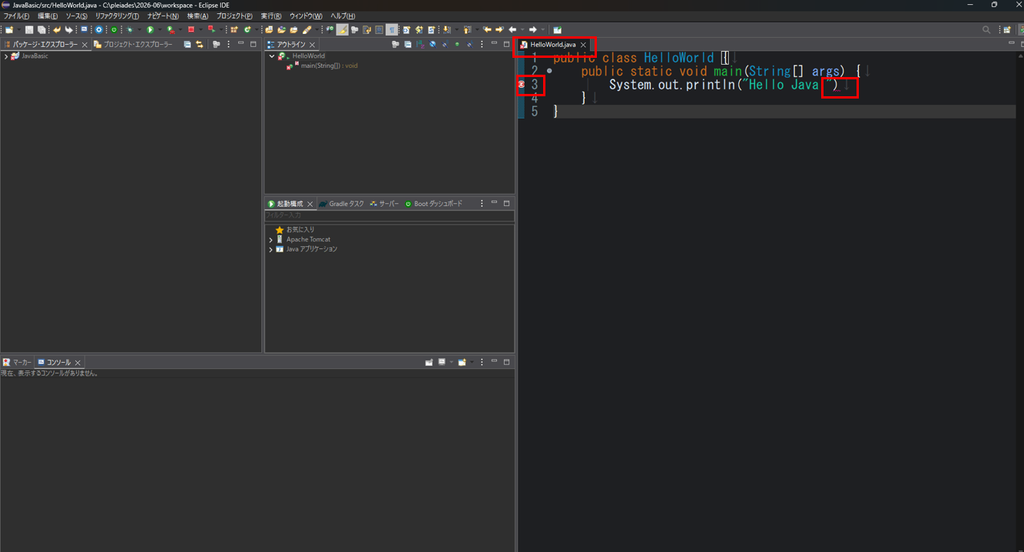Screen dimensions: 1024x552
Task: Select the Launch Configurations tab
Action: (x=289, y=204)
